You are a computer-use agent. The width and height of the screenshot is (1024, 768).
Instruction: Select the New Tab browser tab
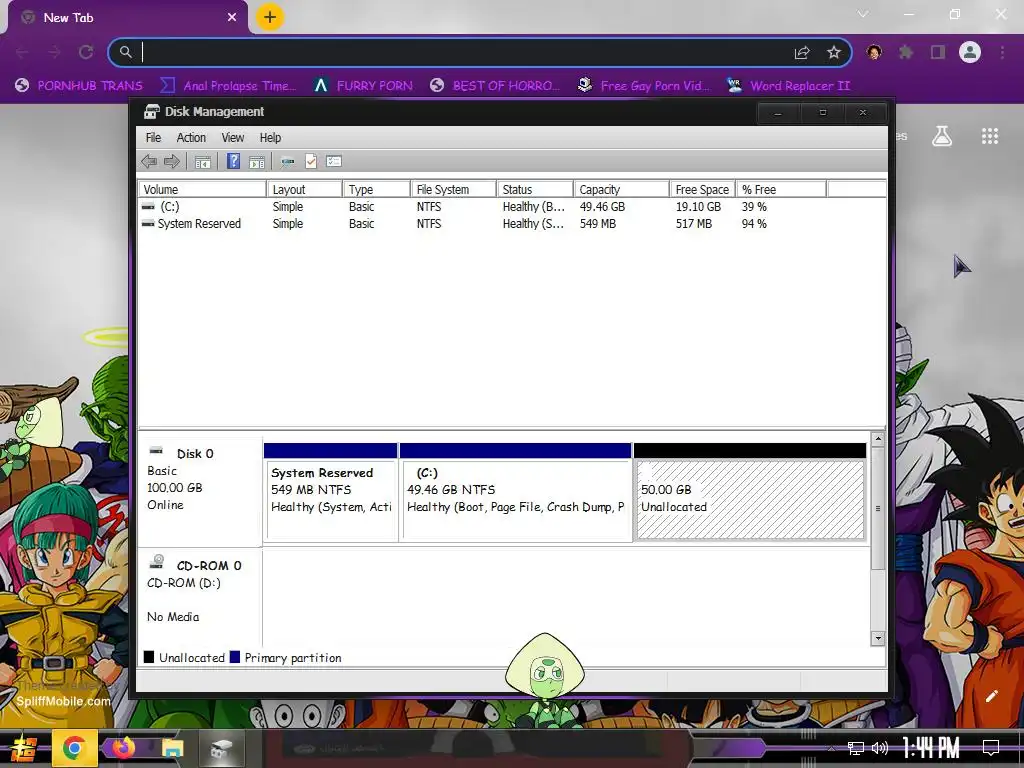[x=127, y=18]
